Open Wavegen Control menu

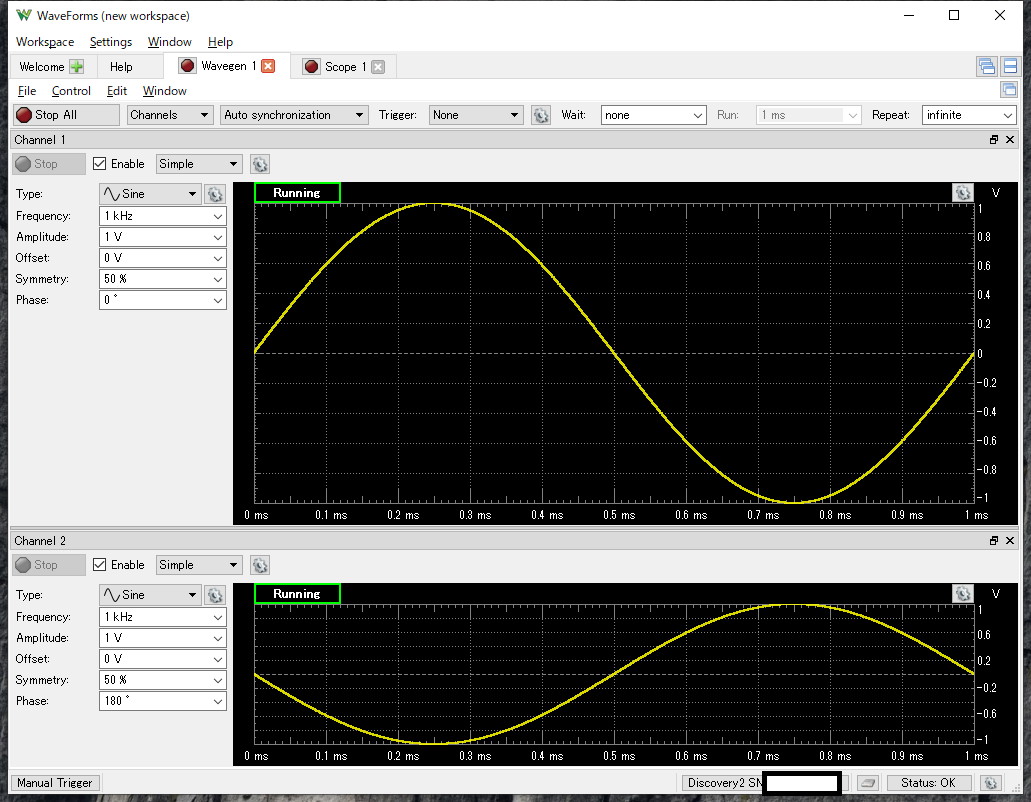[x=71, y=91]
